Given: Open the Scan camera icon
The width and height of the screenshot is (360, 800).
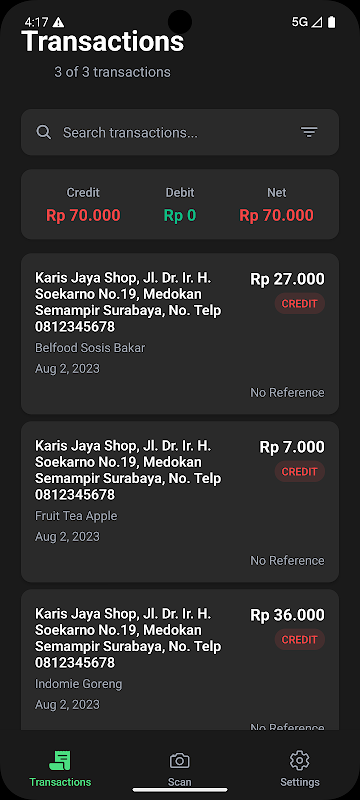Looking at the screenshot, I should click(x=179, y=761).
